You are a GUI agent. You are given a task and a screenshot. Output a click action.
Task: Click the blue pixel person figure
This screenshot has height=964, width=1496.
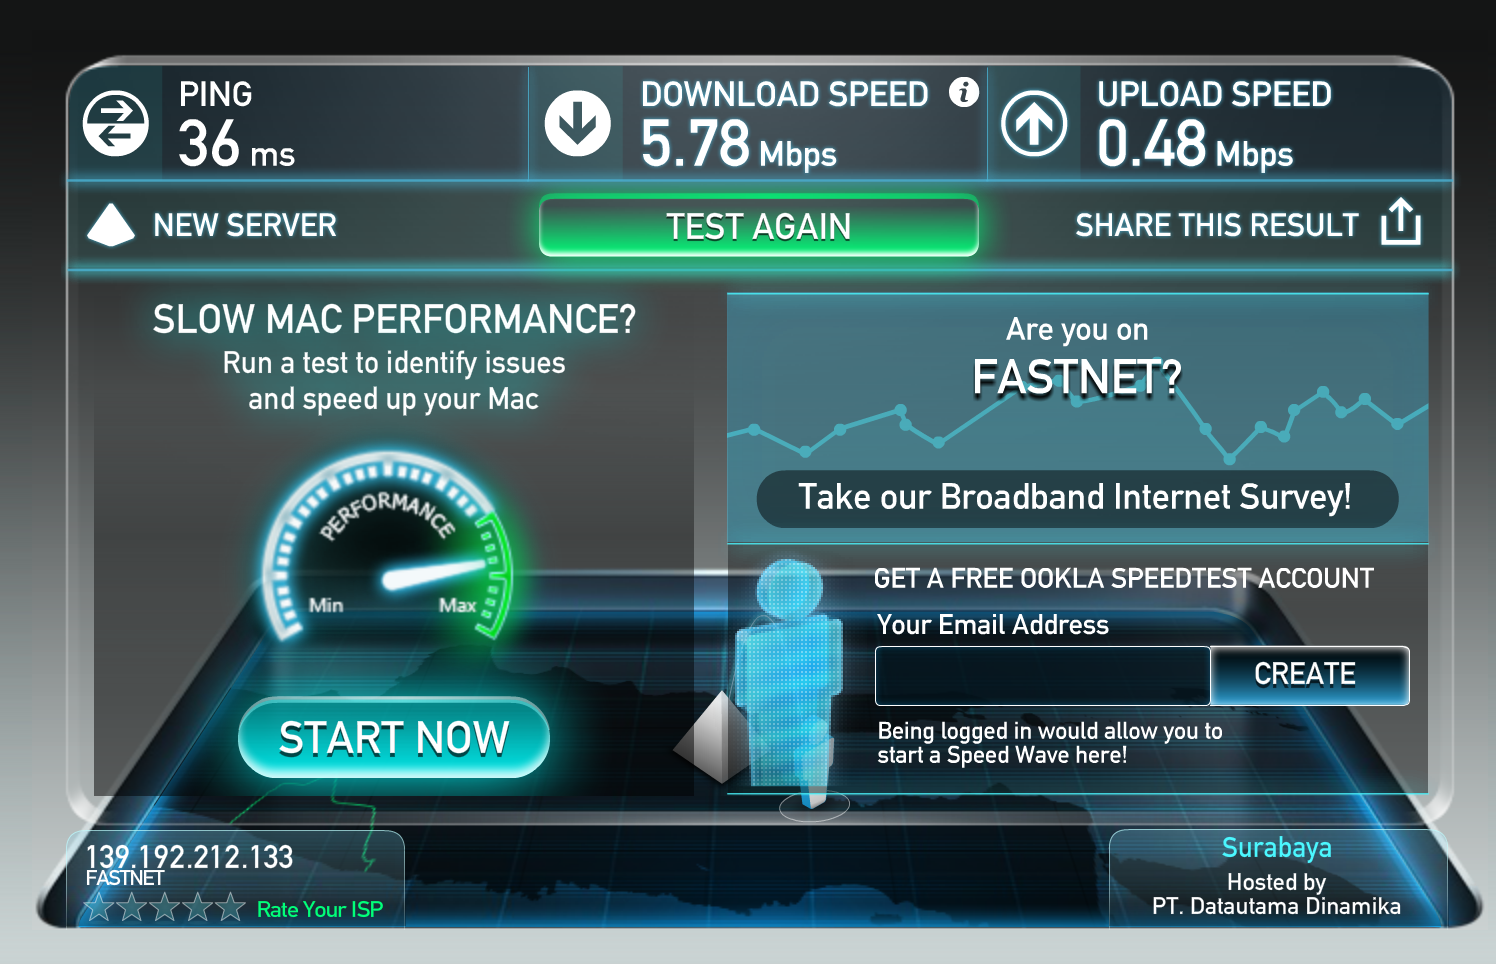788,680
